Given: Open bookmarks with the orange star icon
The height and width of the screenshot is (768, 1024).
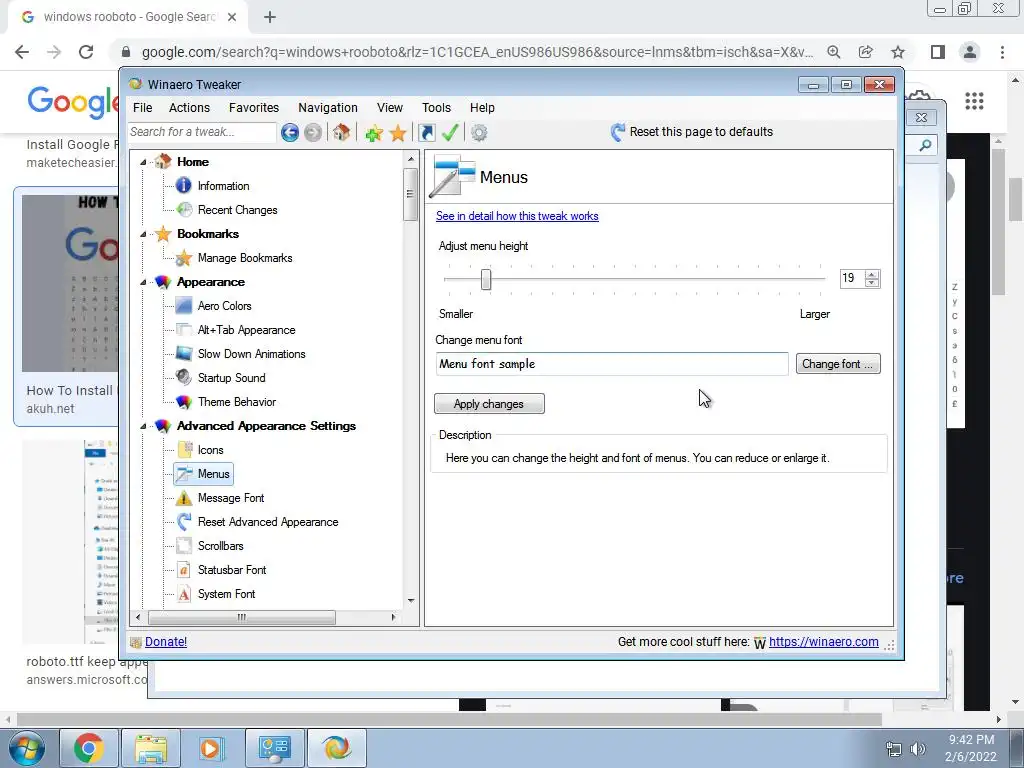Looking at the screenshot, I should click(398, 133).
